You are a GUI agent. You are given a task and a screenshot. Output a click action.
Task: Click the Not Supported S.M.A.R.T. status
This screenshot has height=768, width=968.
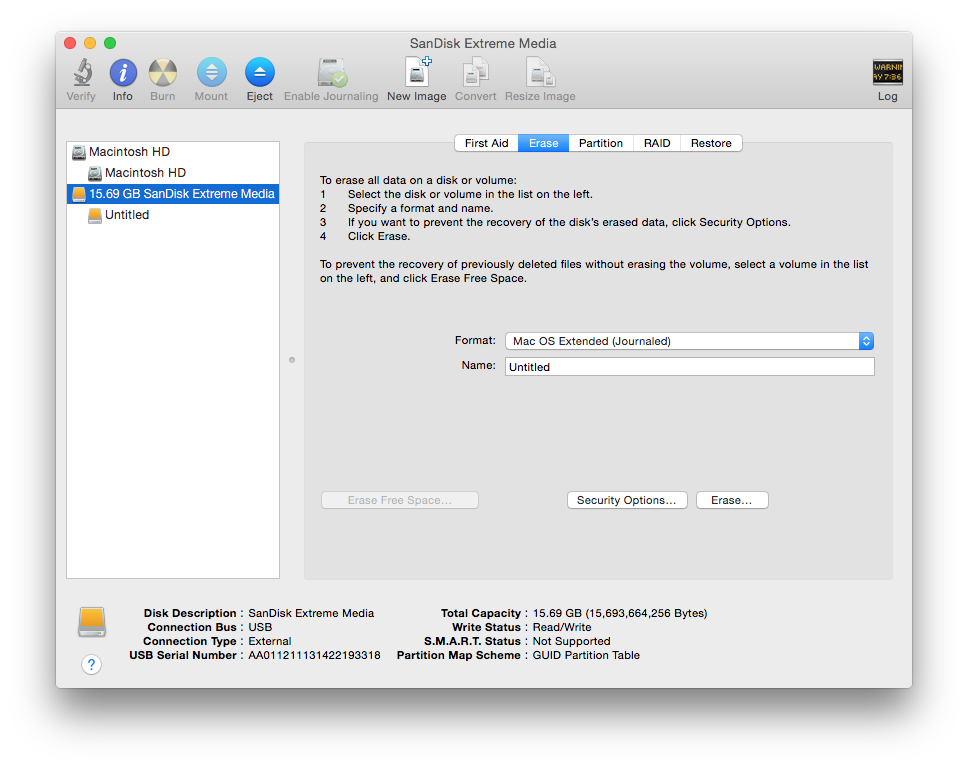[x=571, y=641]
